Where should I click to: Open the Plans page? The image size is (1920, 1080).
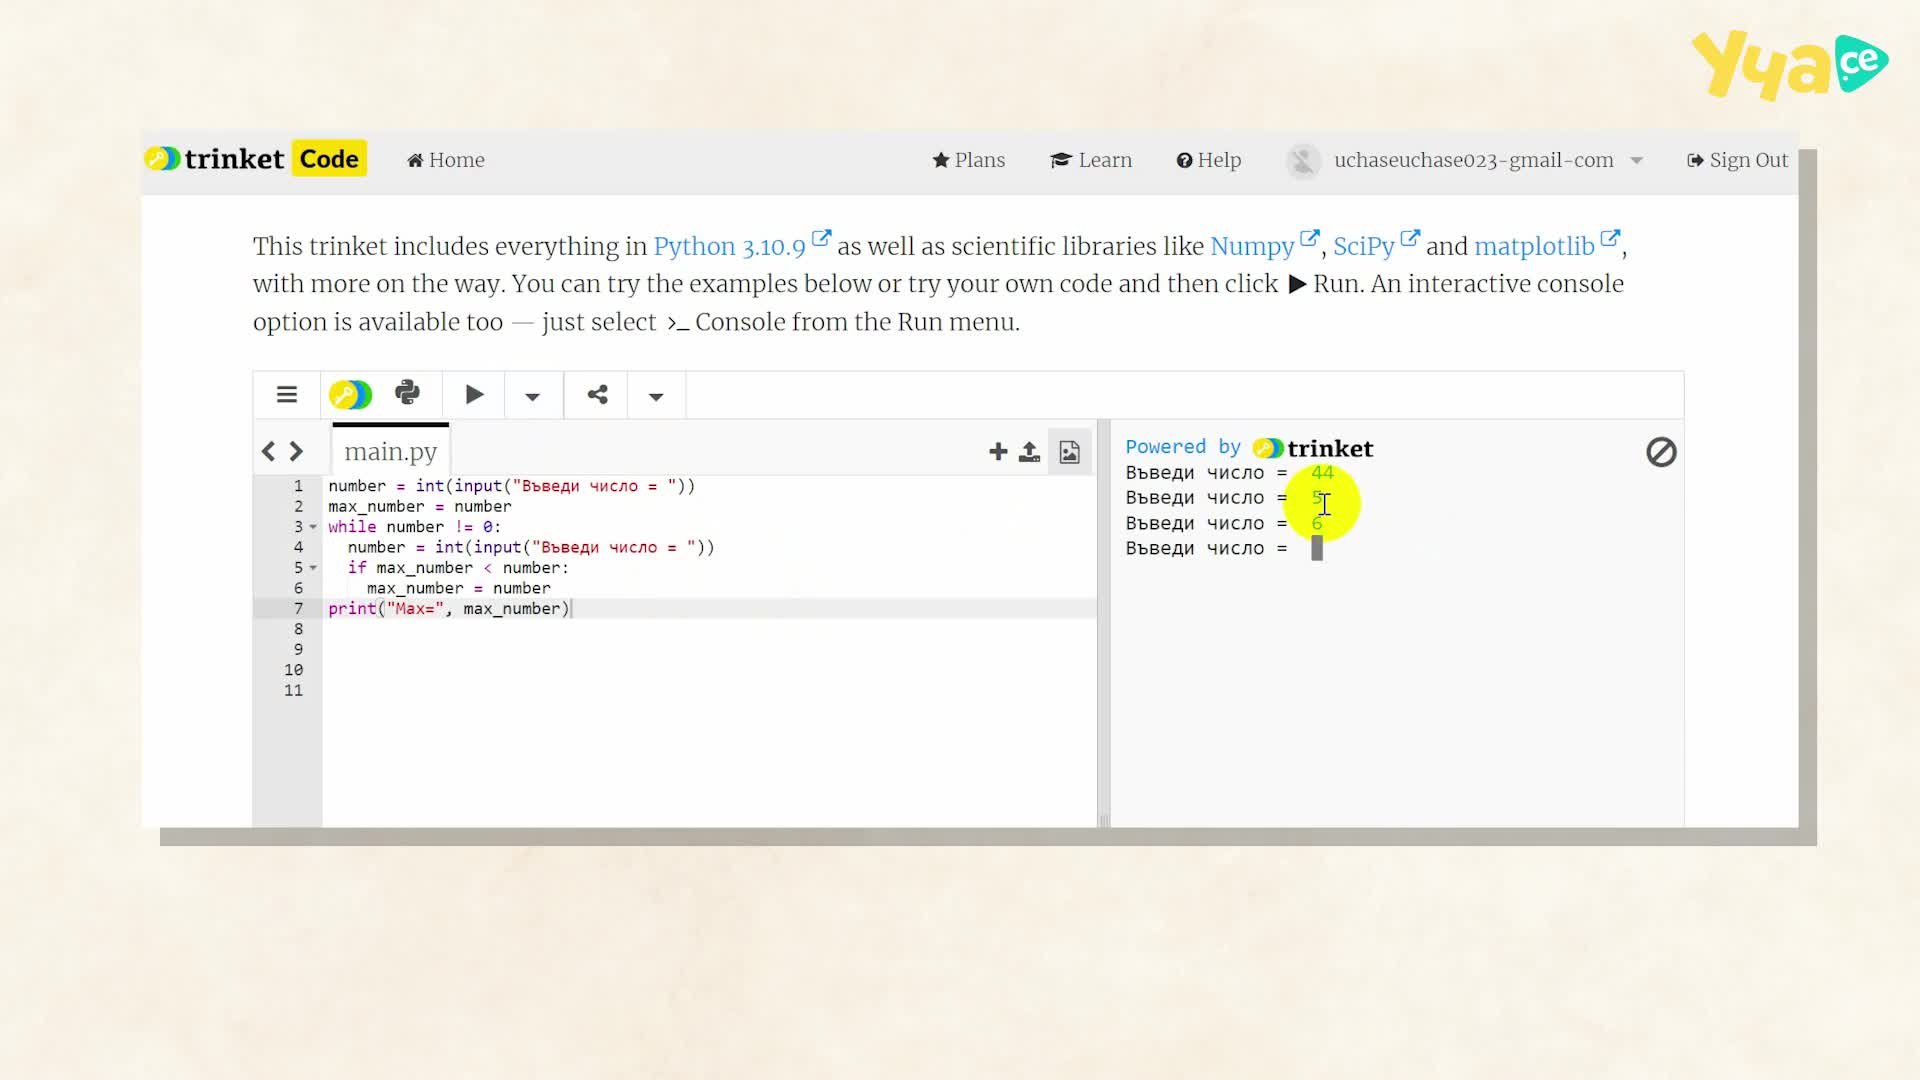coord(968,160)
